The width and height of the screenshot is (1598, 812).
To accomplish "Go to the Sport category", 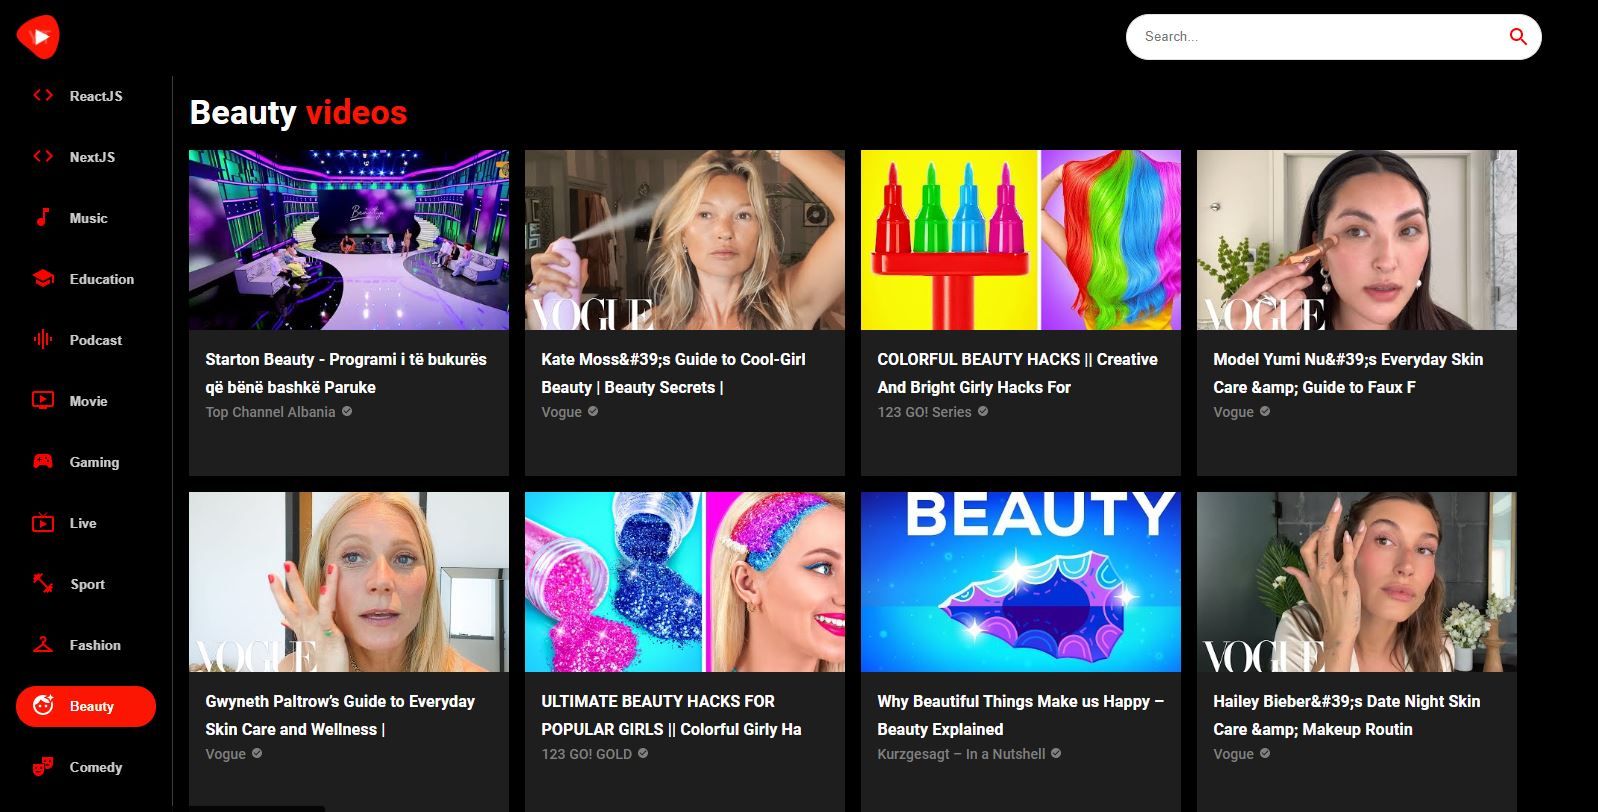I will [x=86, y=584].
